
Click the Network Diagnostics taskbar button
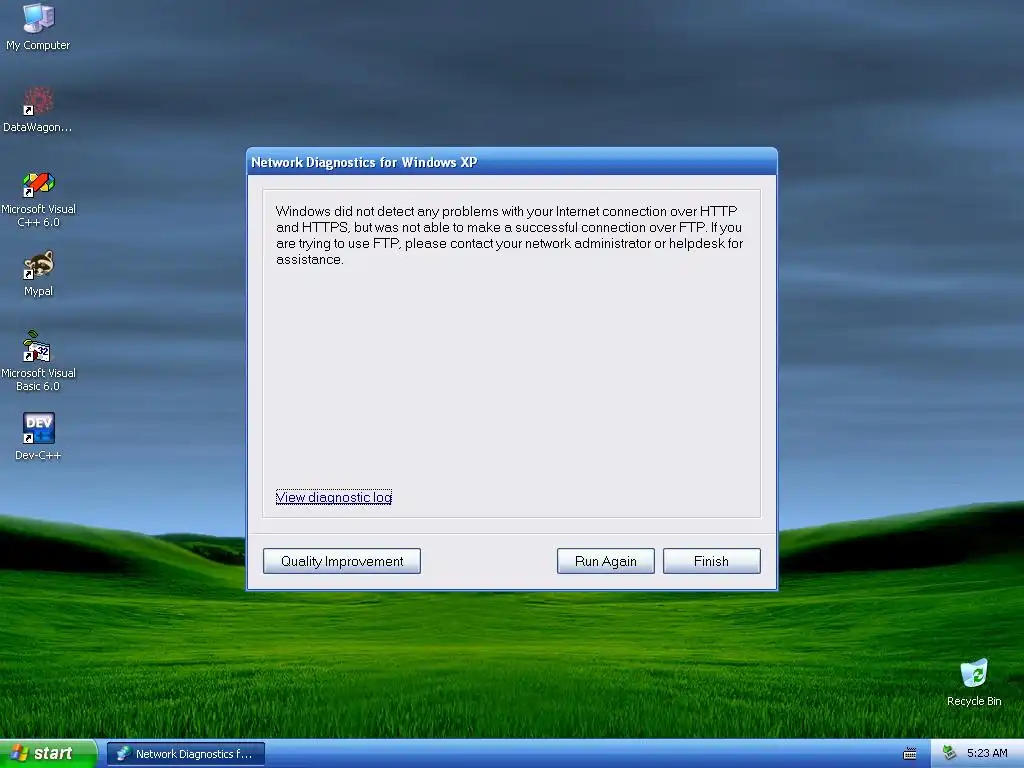[x=186, y=754]
